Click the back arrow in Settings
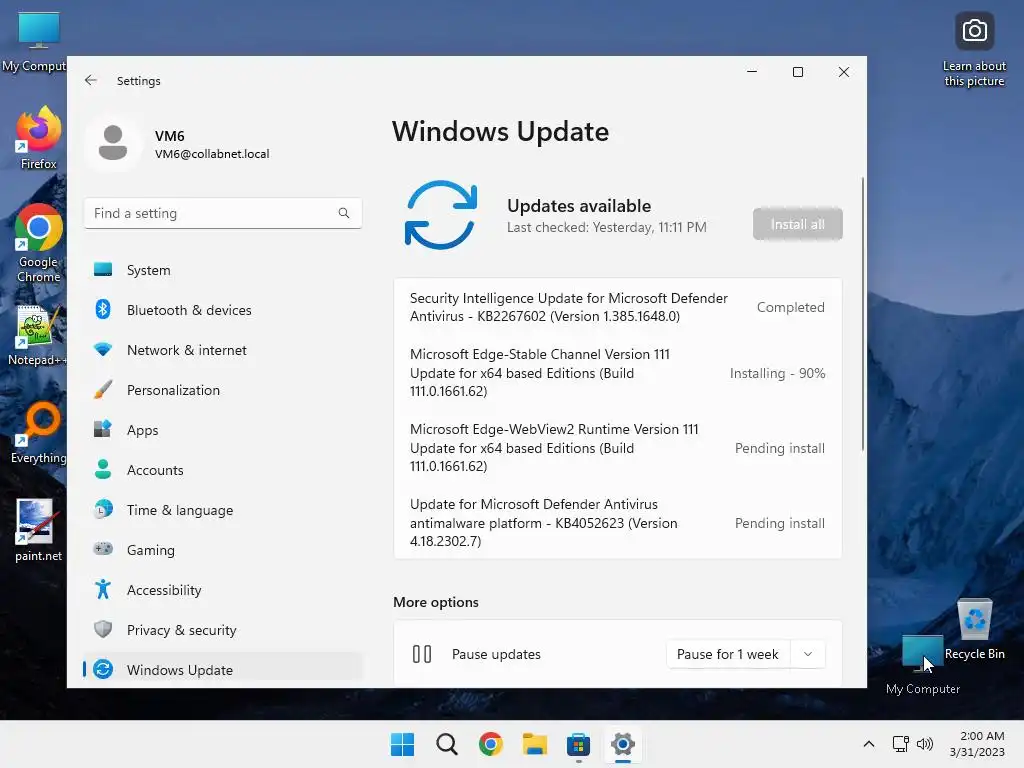 [x=91, y=80]
